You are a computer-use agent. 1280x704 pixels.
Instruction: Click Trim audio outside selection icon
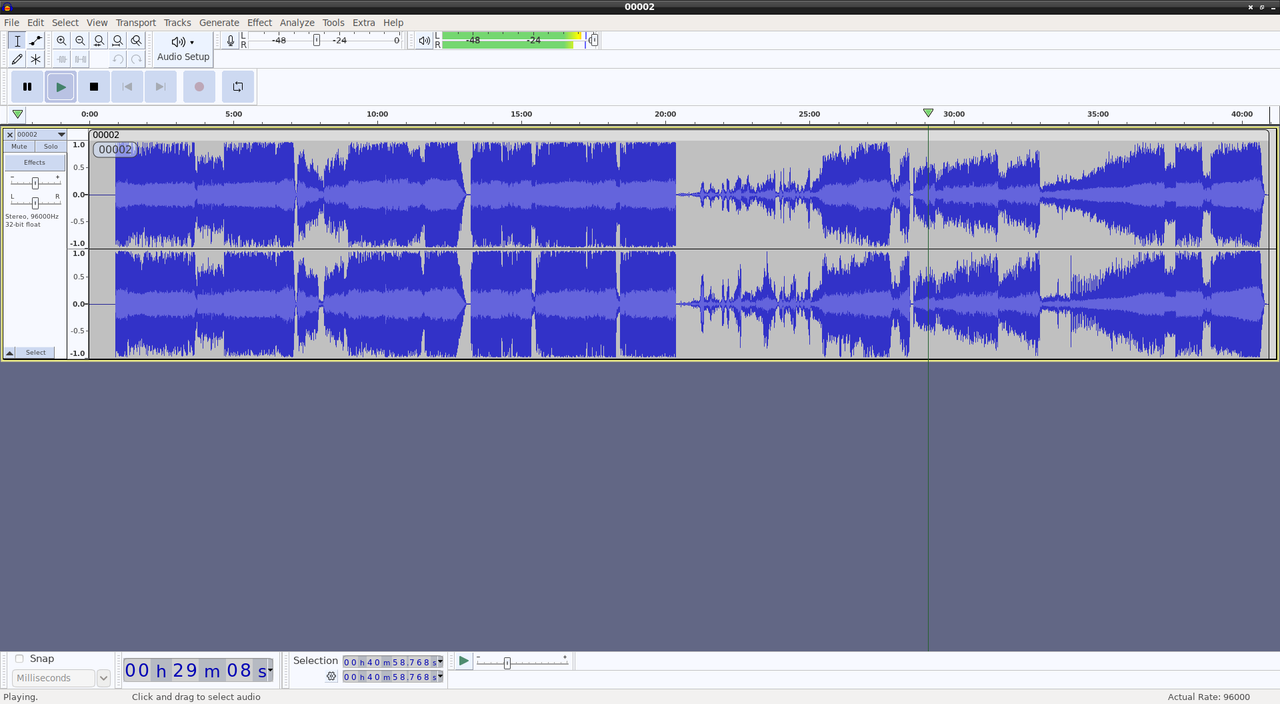click(62, 60)
